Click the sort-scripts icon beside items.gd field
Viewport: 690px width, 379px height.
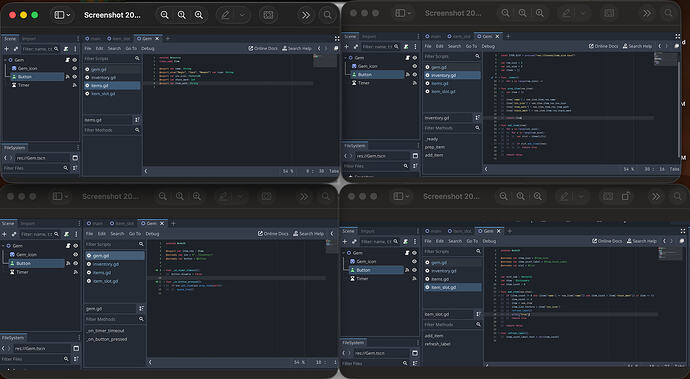click(137, 120)
